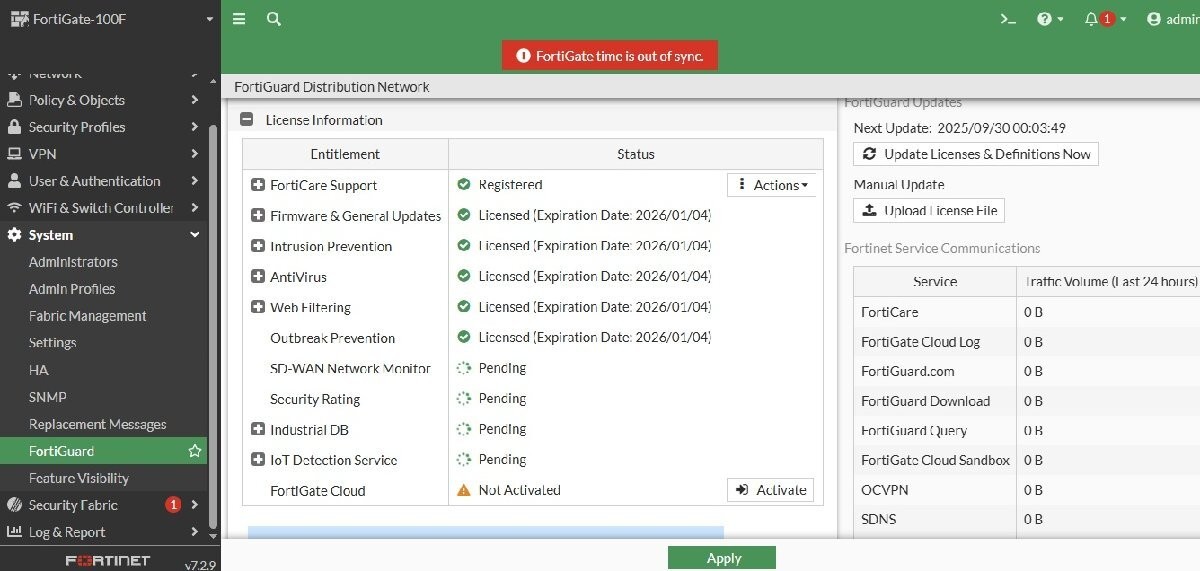Collapse the License Information section
Image resolution: width=1200 pixels, height=571 pixels.
[247, 120]
